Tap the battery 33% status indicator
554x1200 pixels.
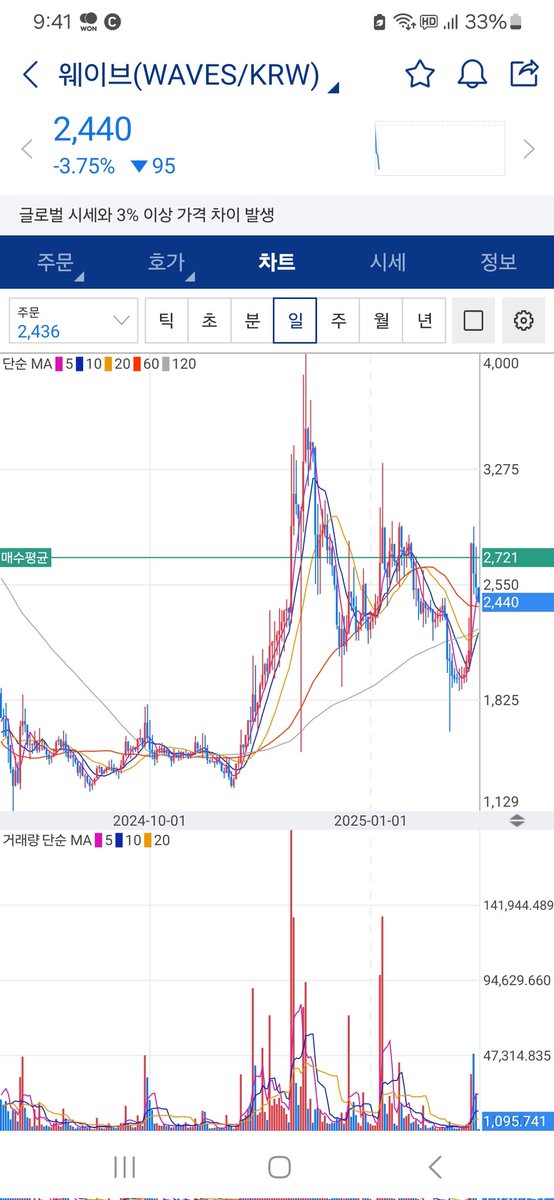coord(496,21)
